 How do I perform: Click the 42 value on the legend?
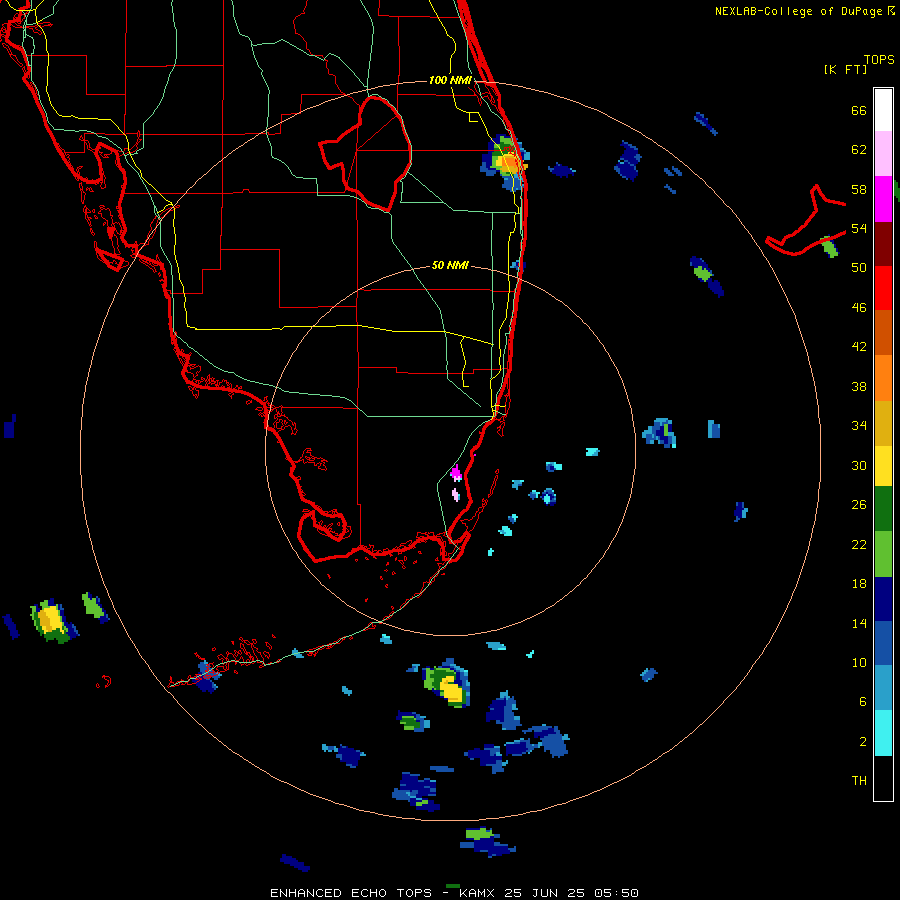(859, 347)
